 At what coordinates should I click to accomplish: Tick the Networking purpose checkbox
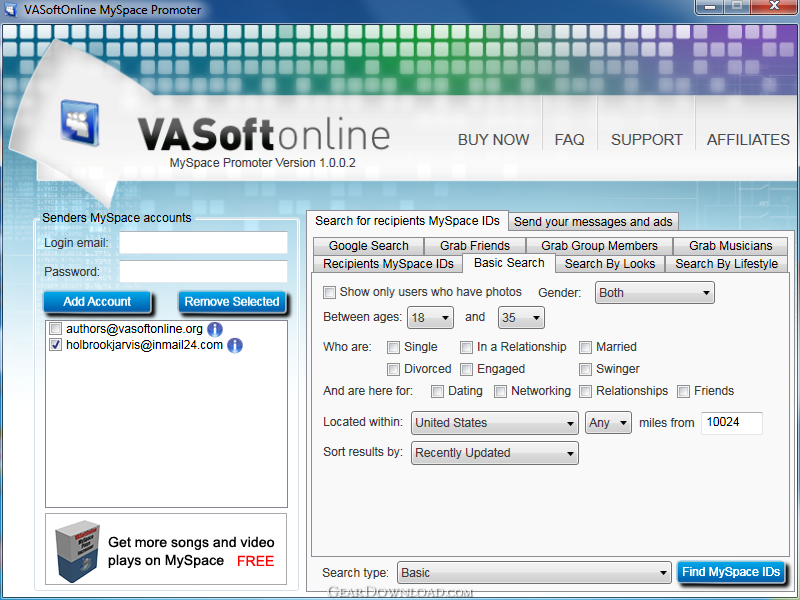[501, 391]
